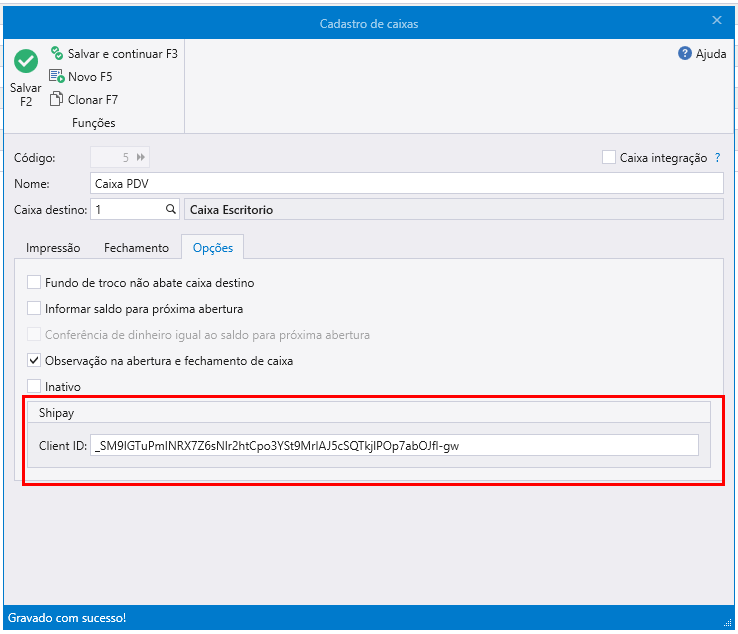Uncheck Observação na abertura e fechamento de caixa
This screenshot has width=738, height=634.
pos(35,360)
